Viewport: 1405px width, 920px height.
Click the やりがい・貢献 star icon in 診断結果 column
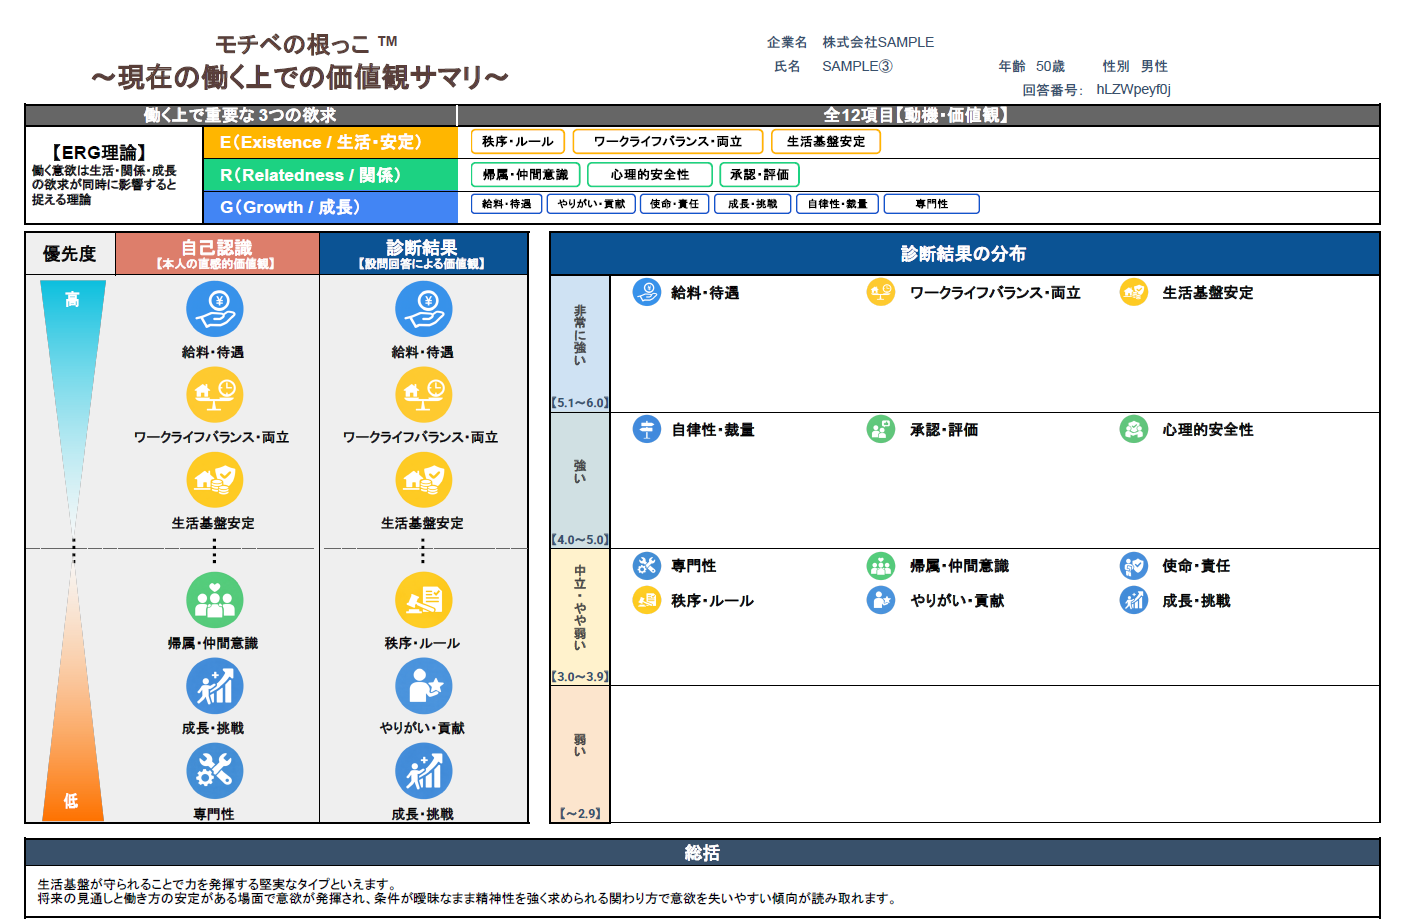point(423,687)
